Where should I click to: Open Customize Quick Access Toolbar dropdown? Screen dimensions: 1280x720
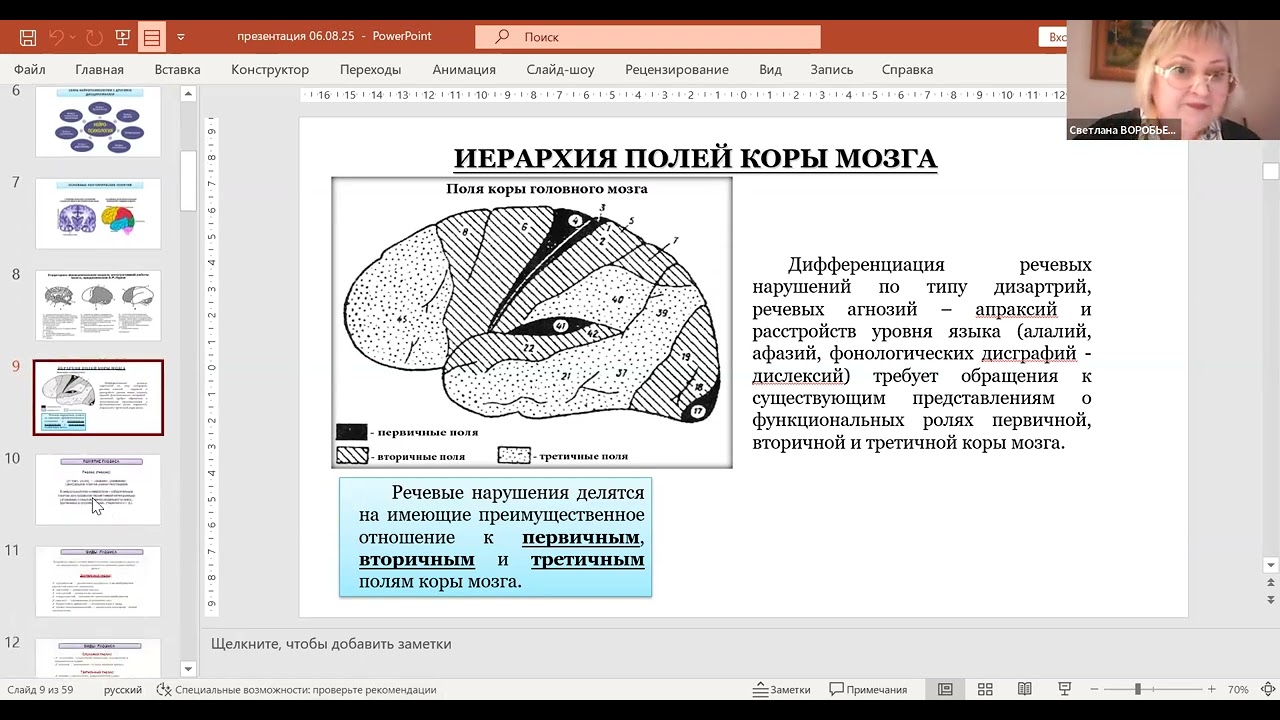coord(181,37)
